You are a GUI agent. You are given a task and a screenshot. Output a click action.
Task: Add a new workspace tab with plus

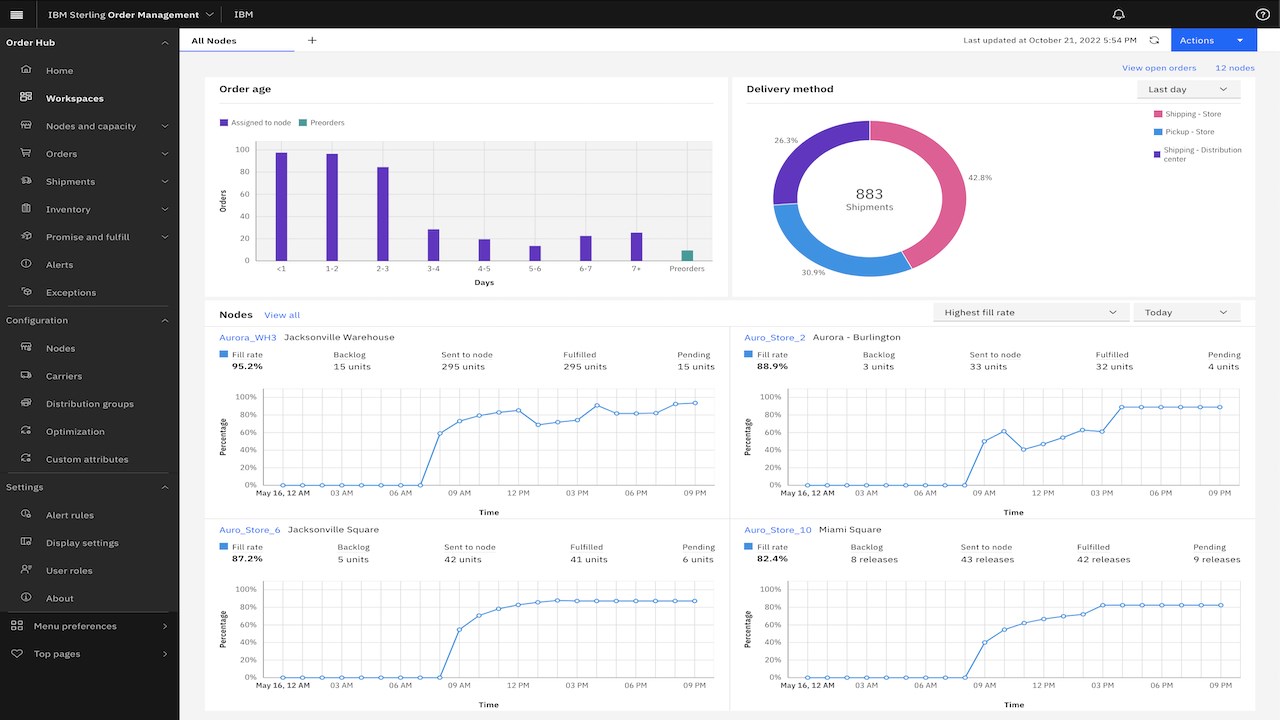tap(312, 40)
